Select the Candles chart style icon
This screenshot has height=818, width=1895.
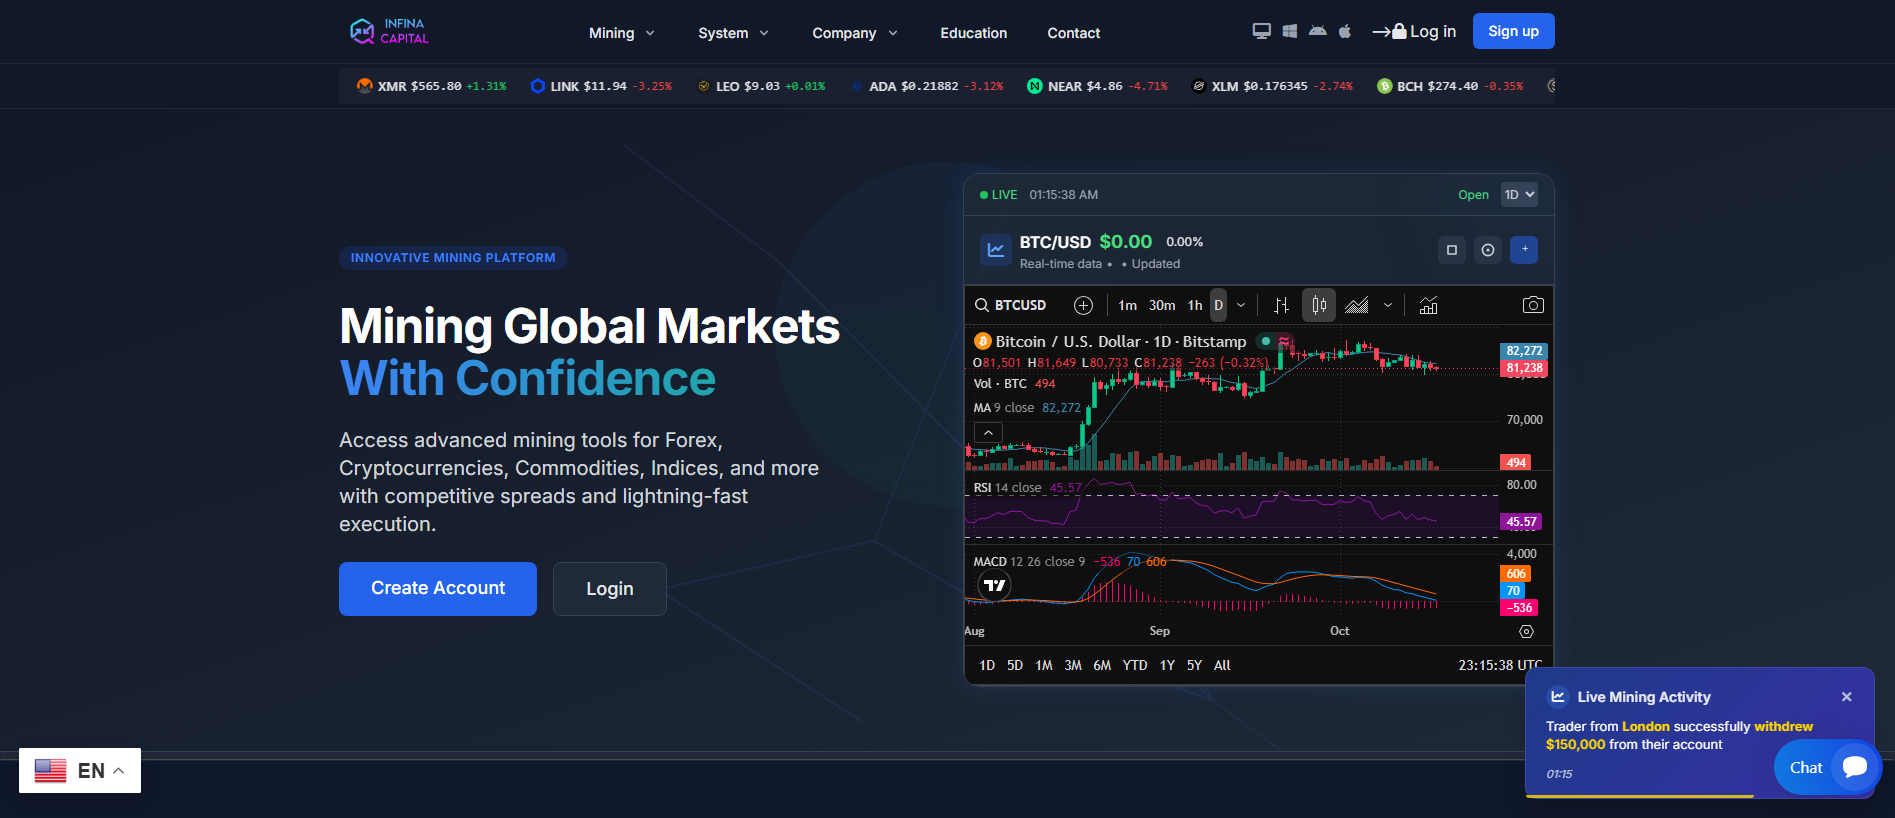(1319, 306)
